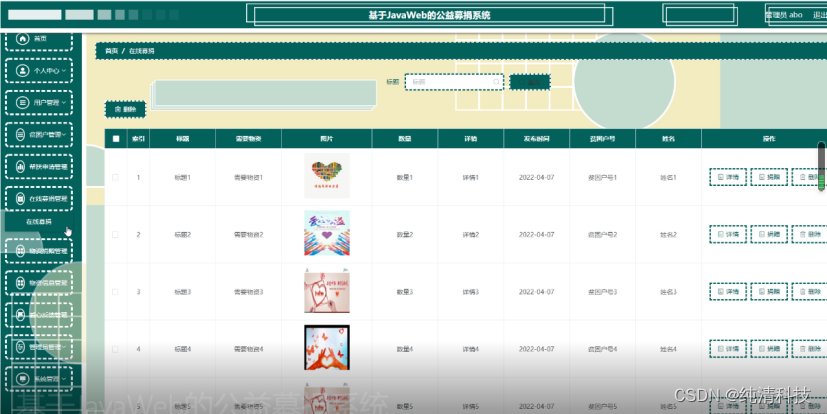Check the checkbox for row 标题1
The width and height of the screenshot is (827, 414).
(x=116, y=178)
